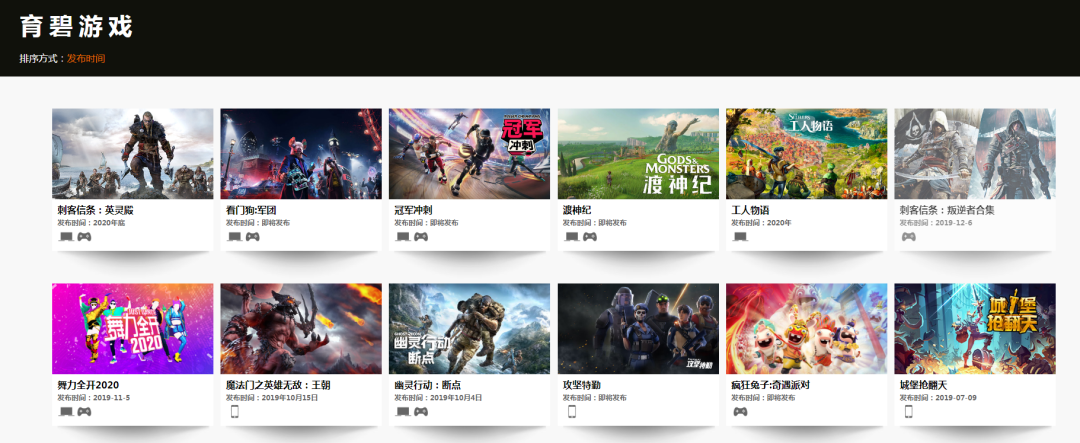Click release date text 2020年底
The height and width of the screenshot is (443, 1080).
point(109,223)
